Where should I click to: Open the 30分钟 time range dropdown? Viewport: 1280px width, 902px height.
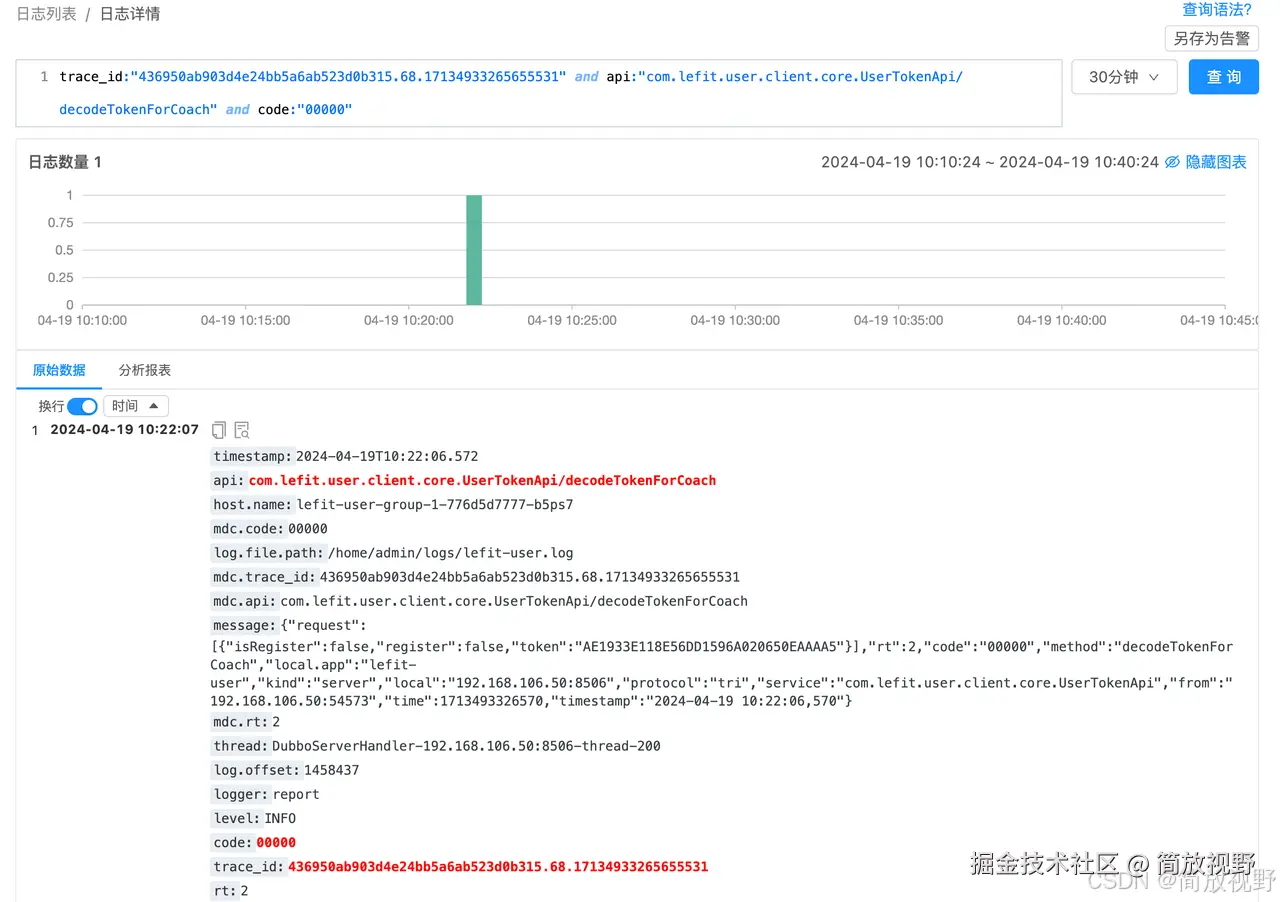click(x=1124, y=77)
